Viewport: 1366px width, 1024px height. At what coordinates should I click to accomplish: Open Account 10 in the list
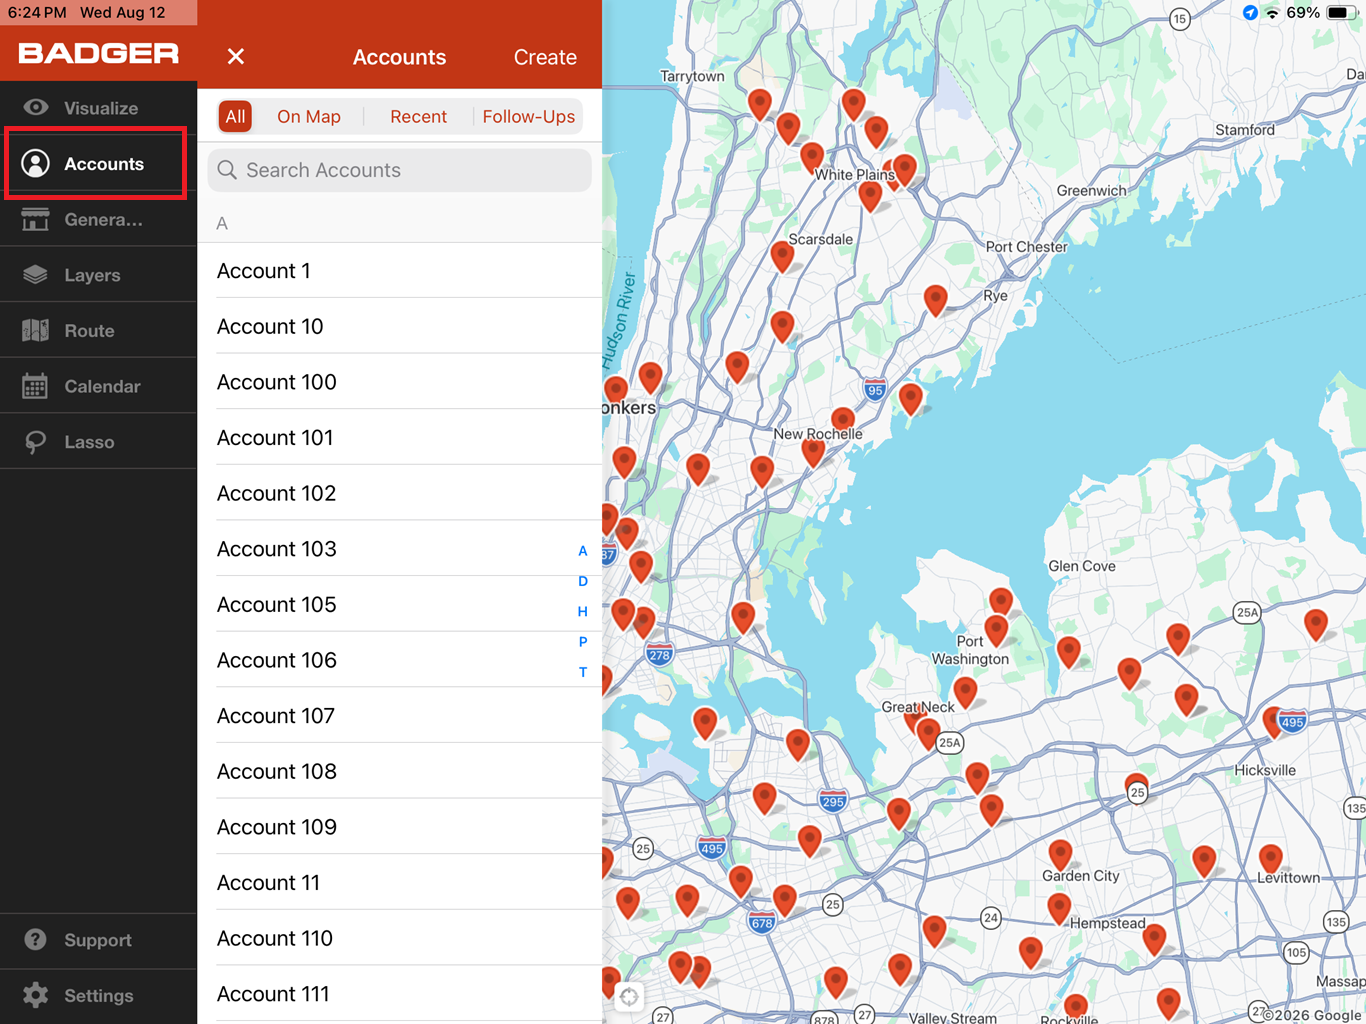click(400, 326)
